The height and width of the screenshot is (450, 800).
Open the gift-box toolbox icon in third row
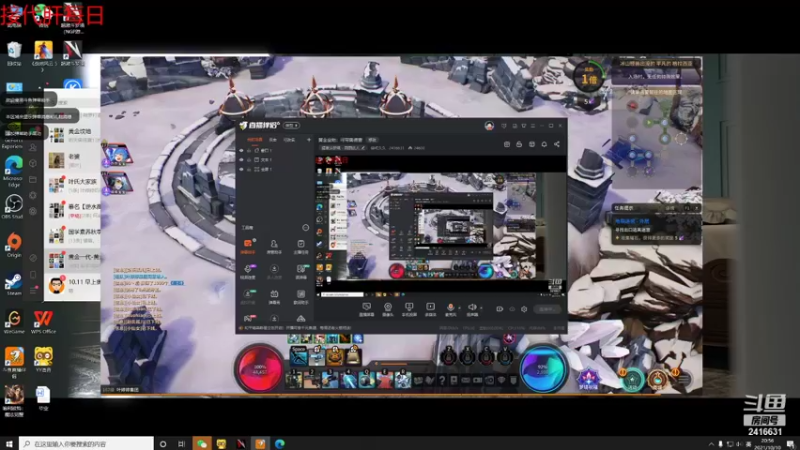coord(274,296)
